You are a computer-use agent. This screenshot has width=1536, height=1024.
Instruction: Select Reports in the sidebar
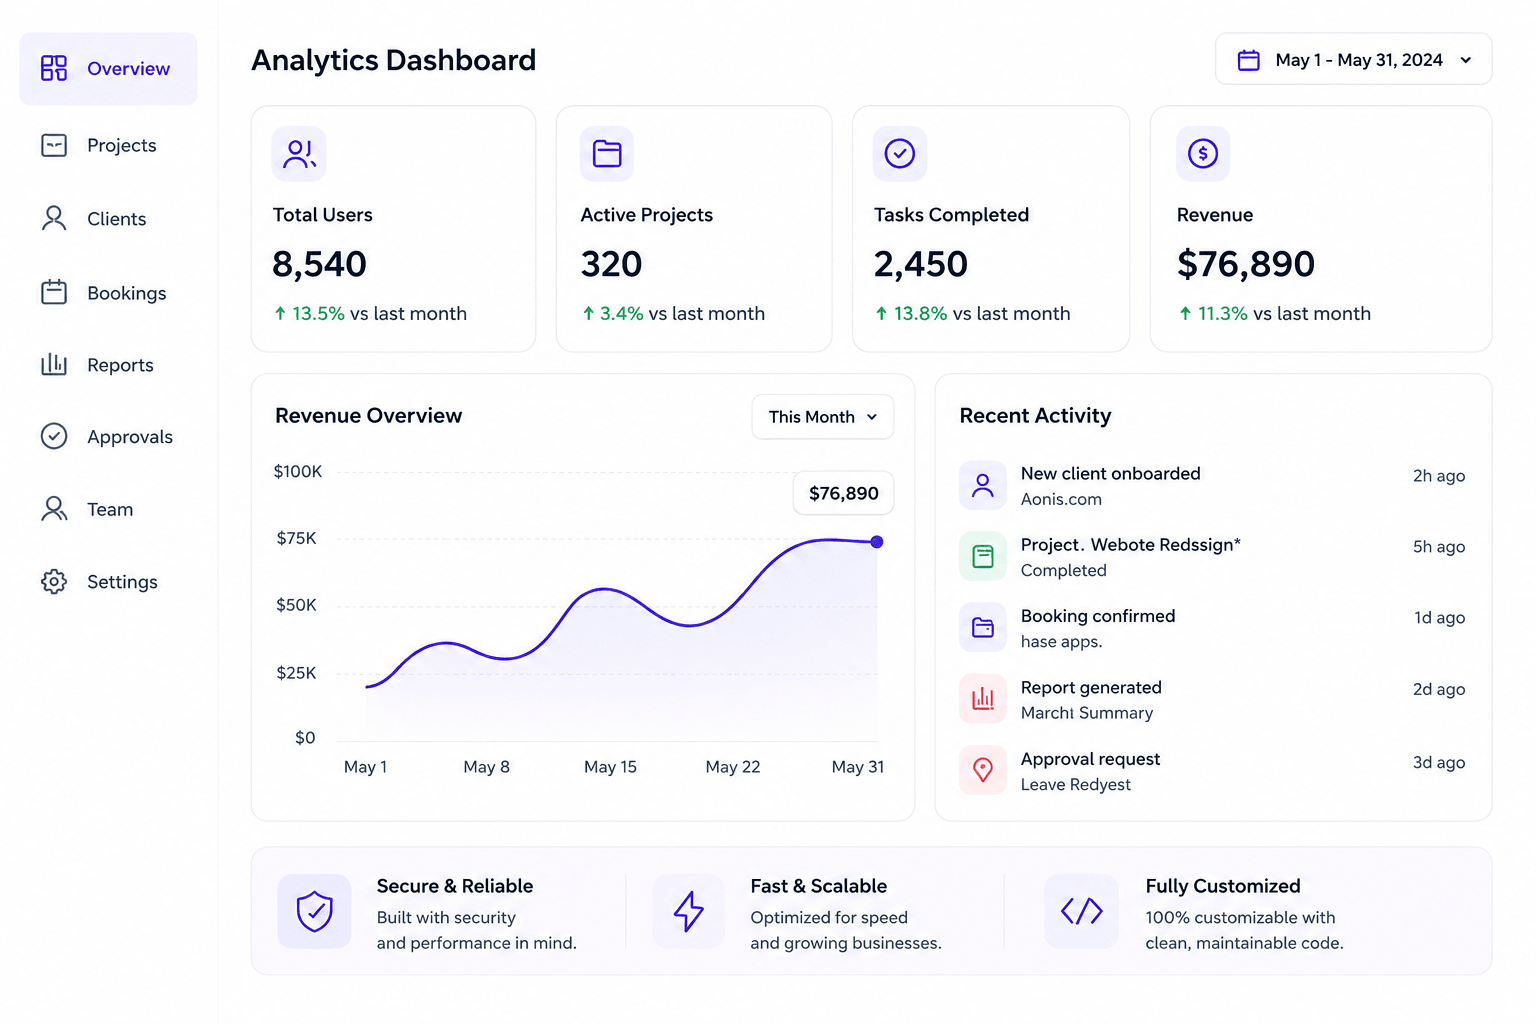[120, 365]
